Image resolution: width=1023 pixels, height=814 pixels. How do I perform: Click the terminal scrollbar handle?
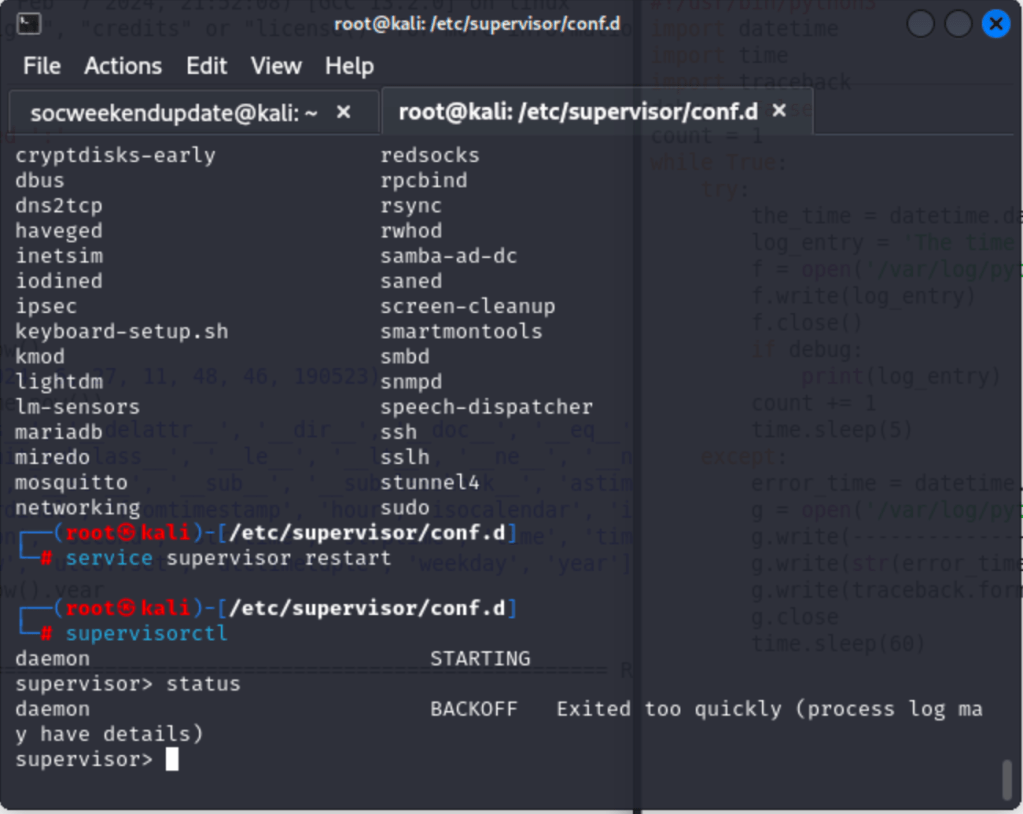click(1006, 781)
